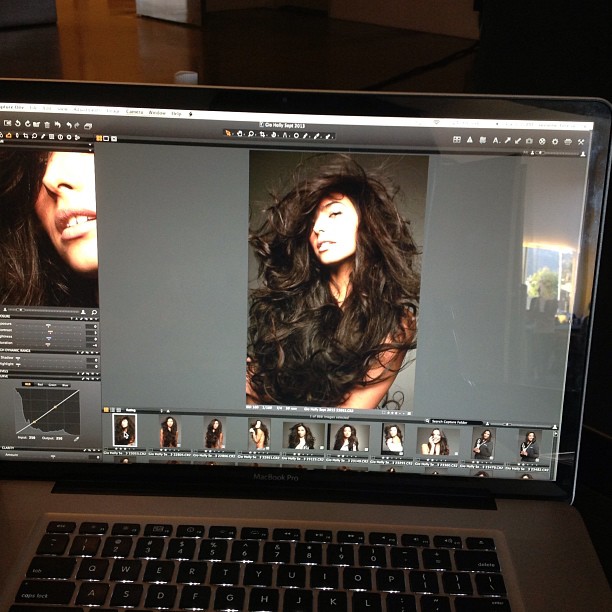Click the apply adjustments down-arrow icon

point(518,141)
